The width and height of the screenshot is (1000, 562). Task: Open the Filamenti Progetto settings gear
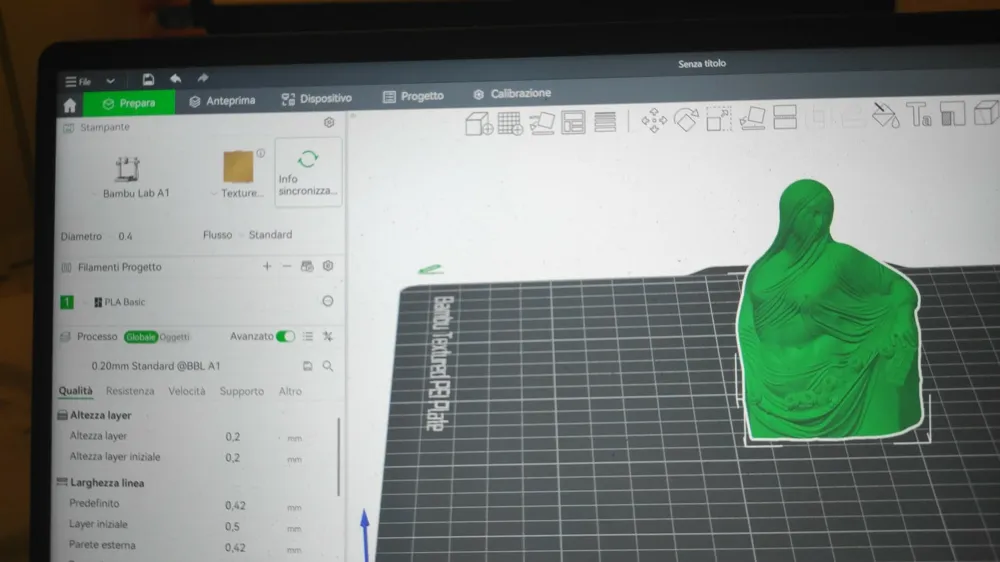(328, 266)
